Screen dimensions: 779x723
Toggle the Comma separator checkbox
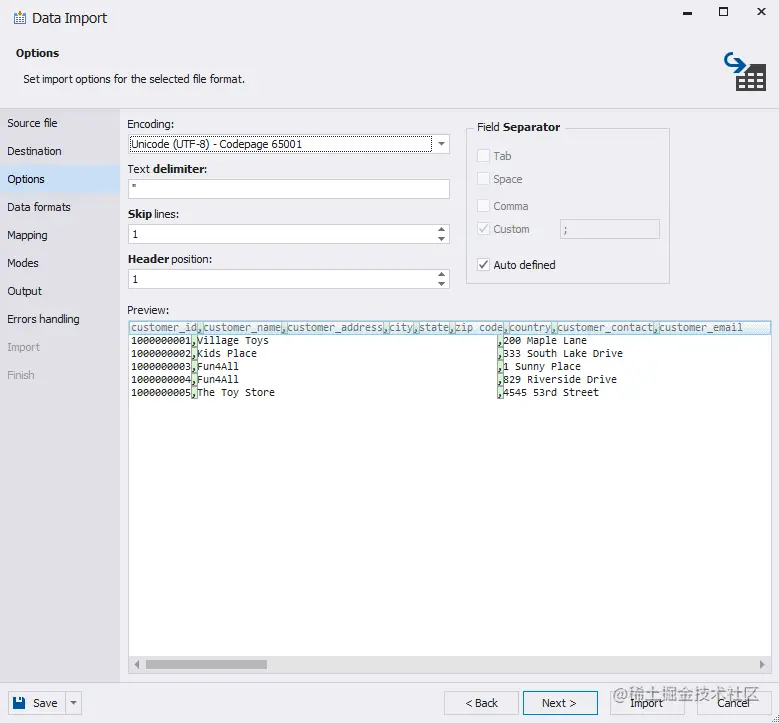point(483,206)
